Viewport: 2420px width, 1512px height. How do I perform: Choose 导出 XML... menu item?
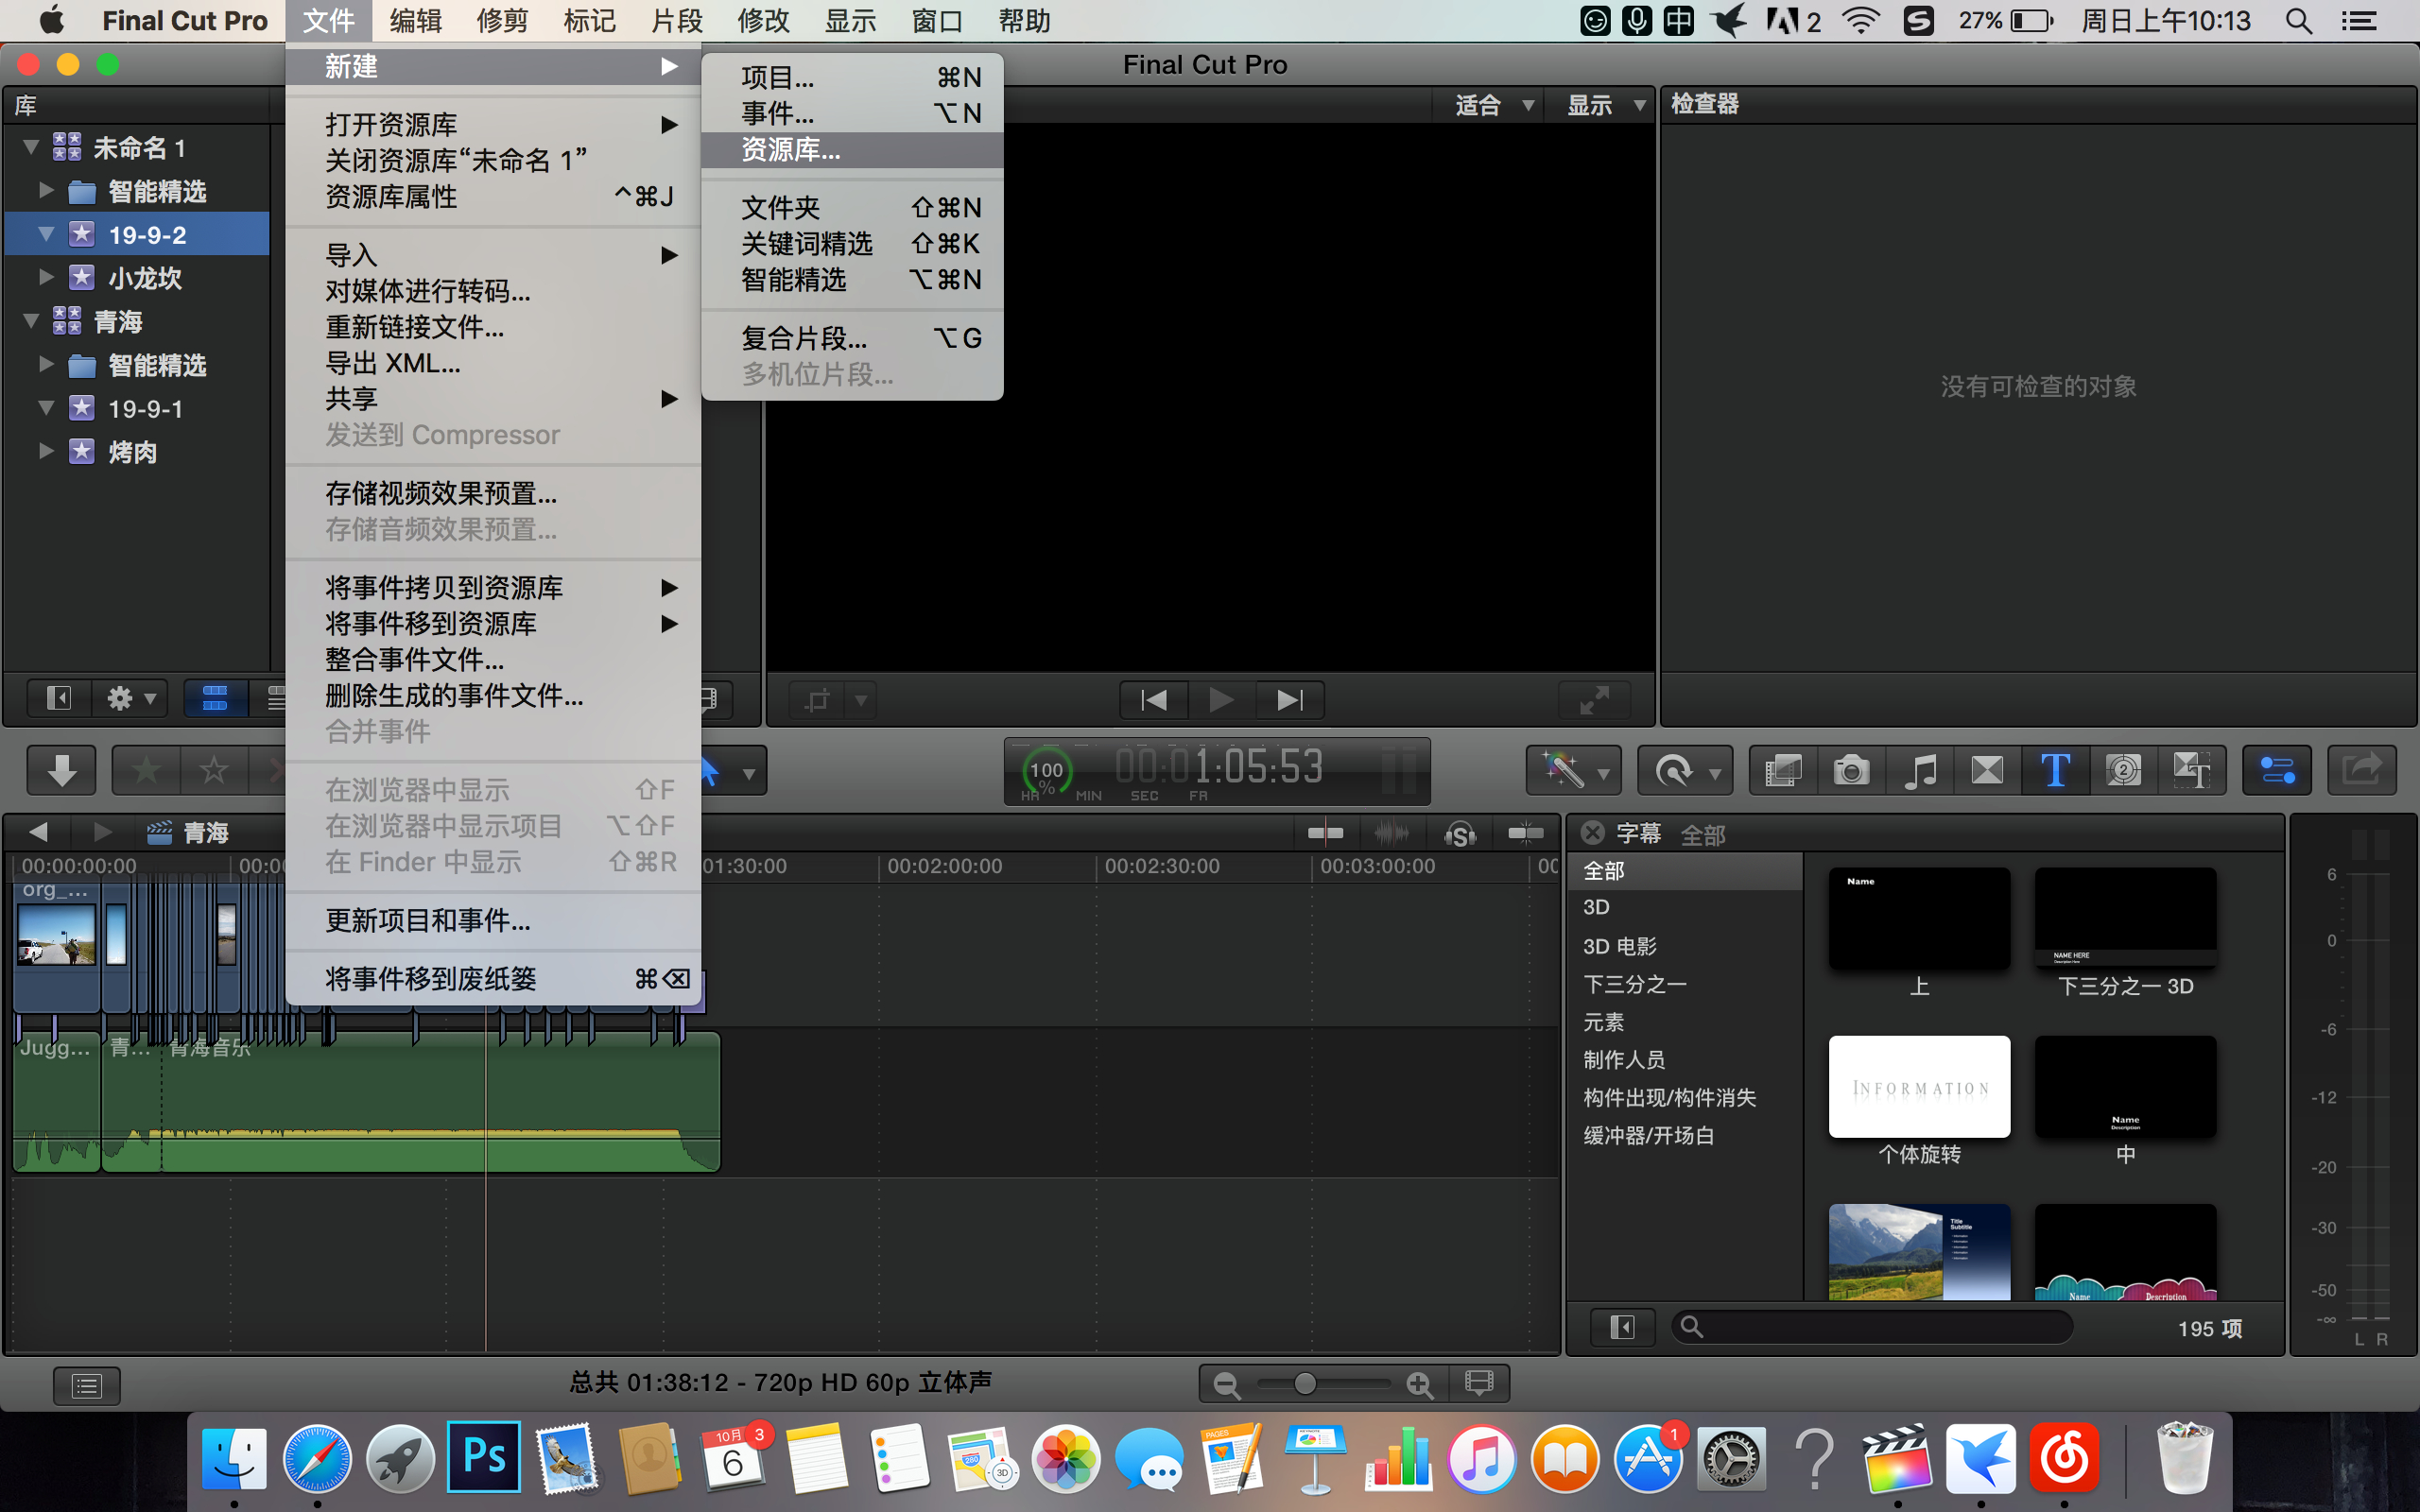393,363
